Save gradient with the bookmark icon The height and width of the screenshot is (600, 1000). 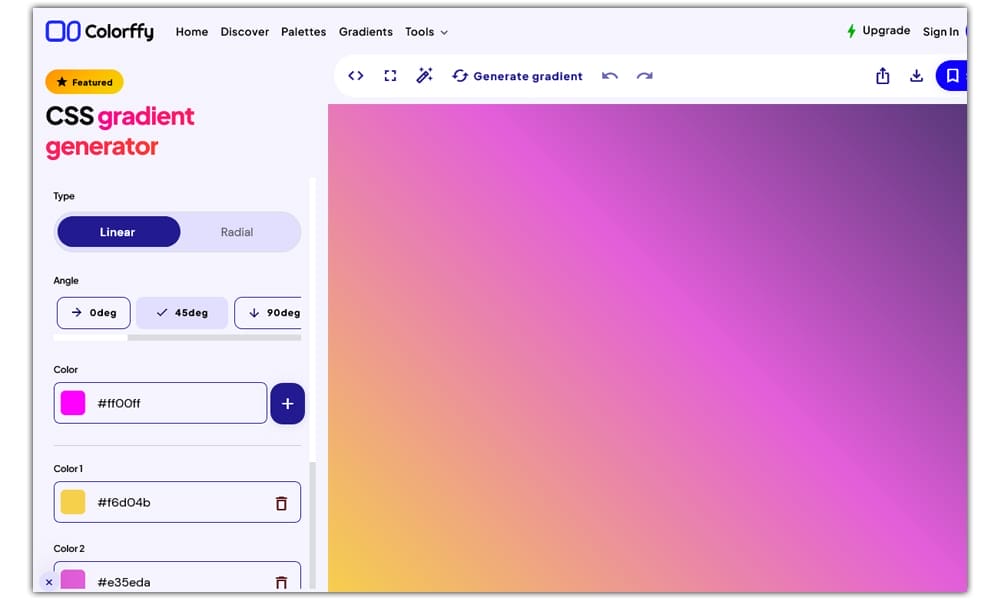pos(953,75)
